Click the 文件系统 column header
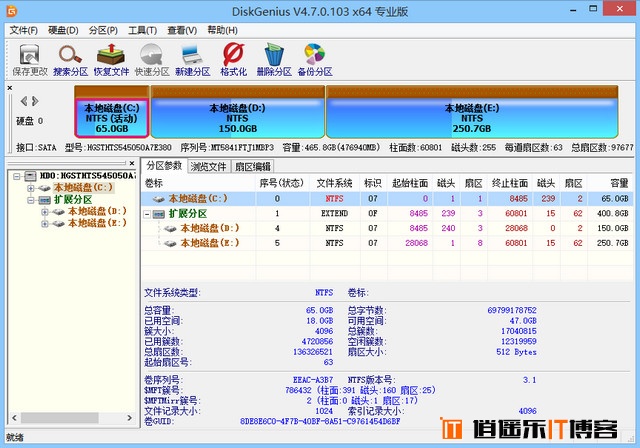Screen dimensions: 640x448 click(x=334, y=184)
